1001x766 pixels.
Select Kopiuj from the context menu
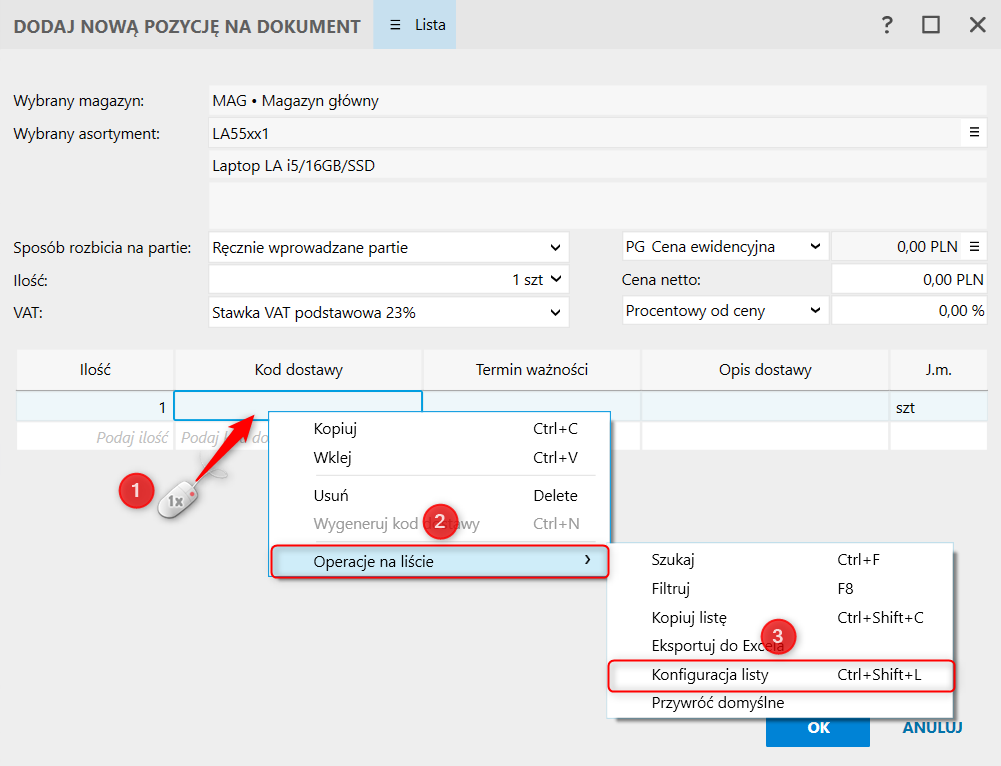335,429
